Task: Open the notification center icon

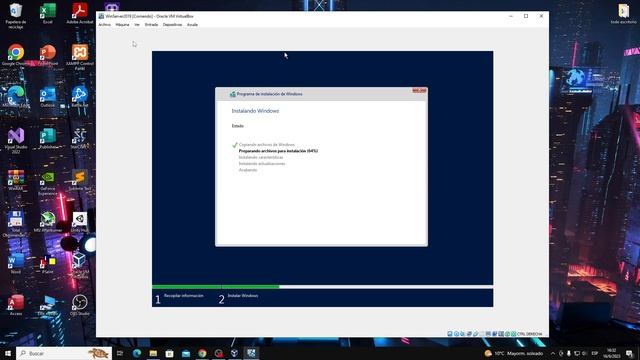Action: 629,353
